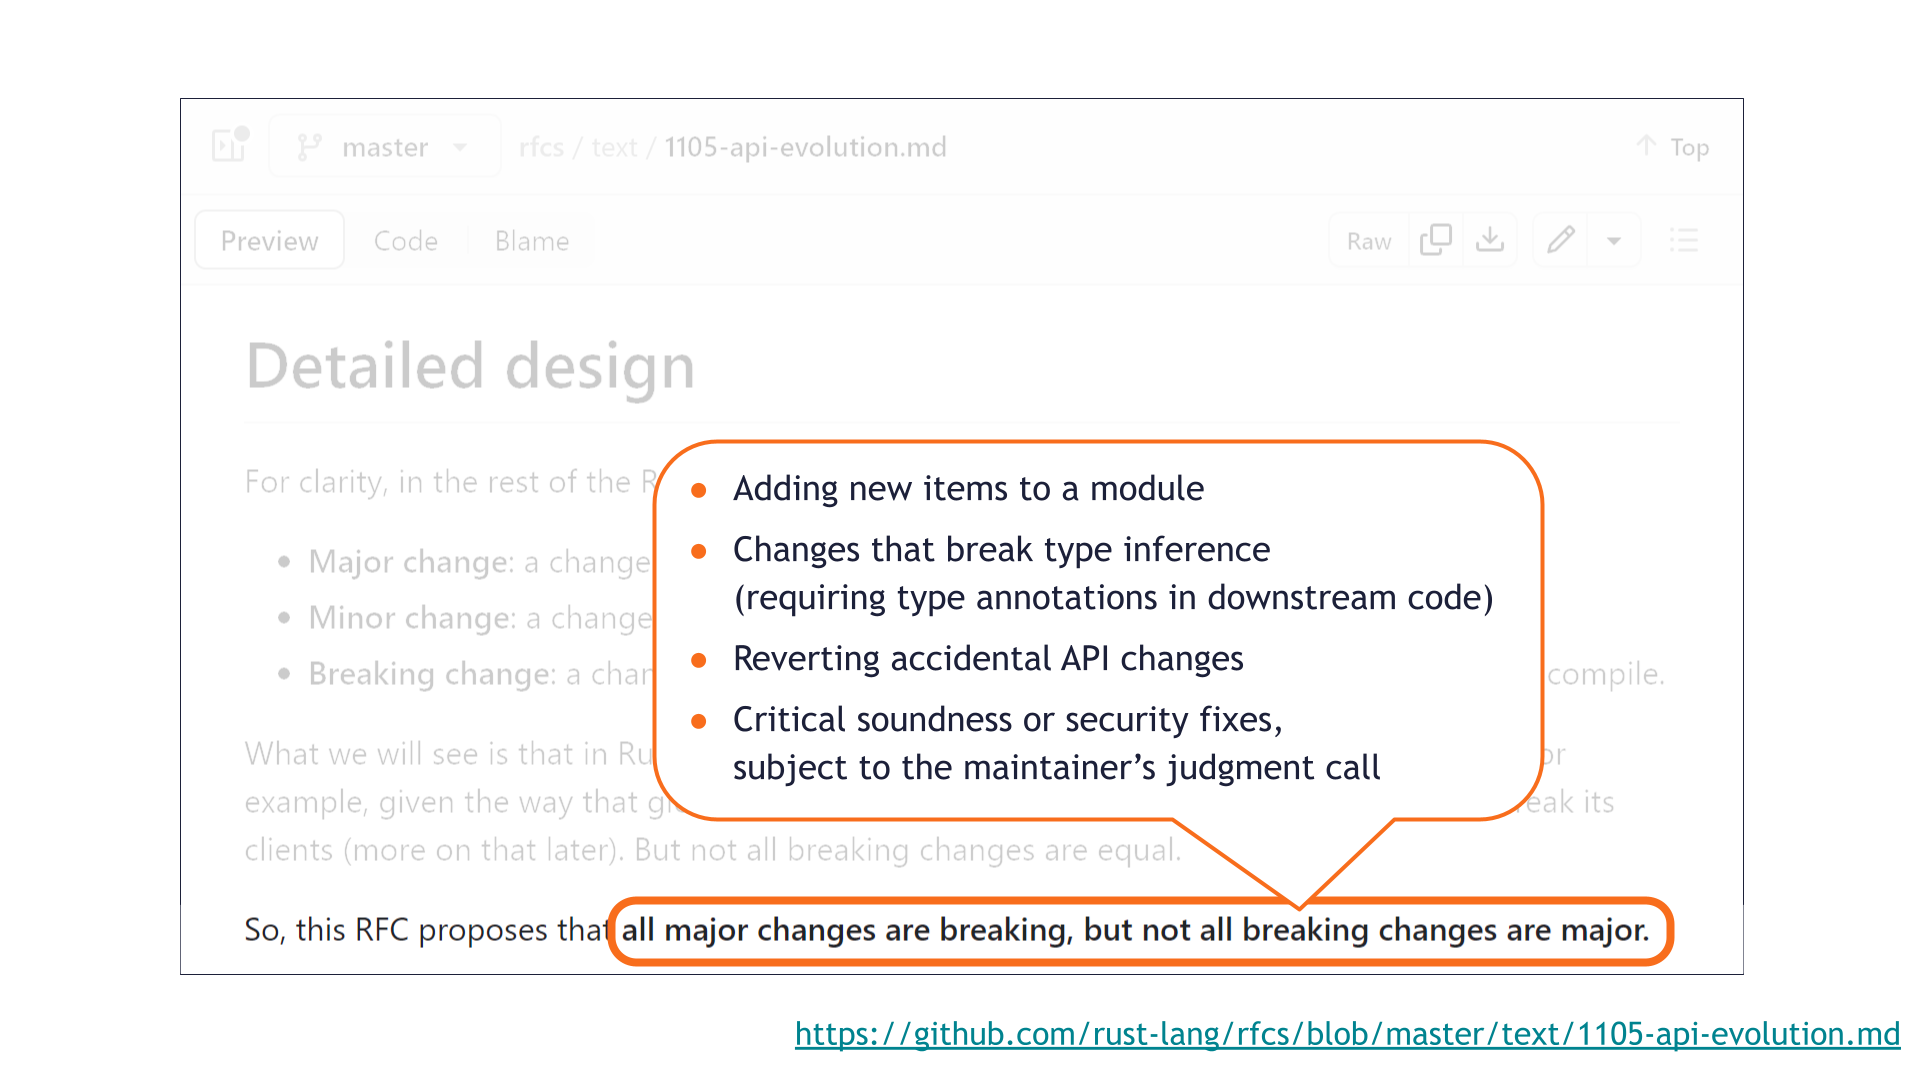
Task: Click the branch icon beside master
Action: [309, 146]
